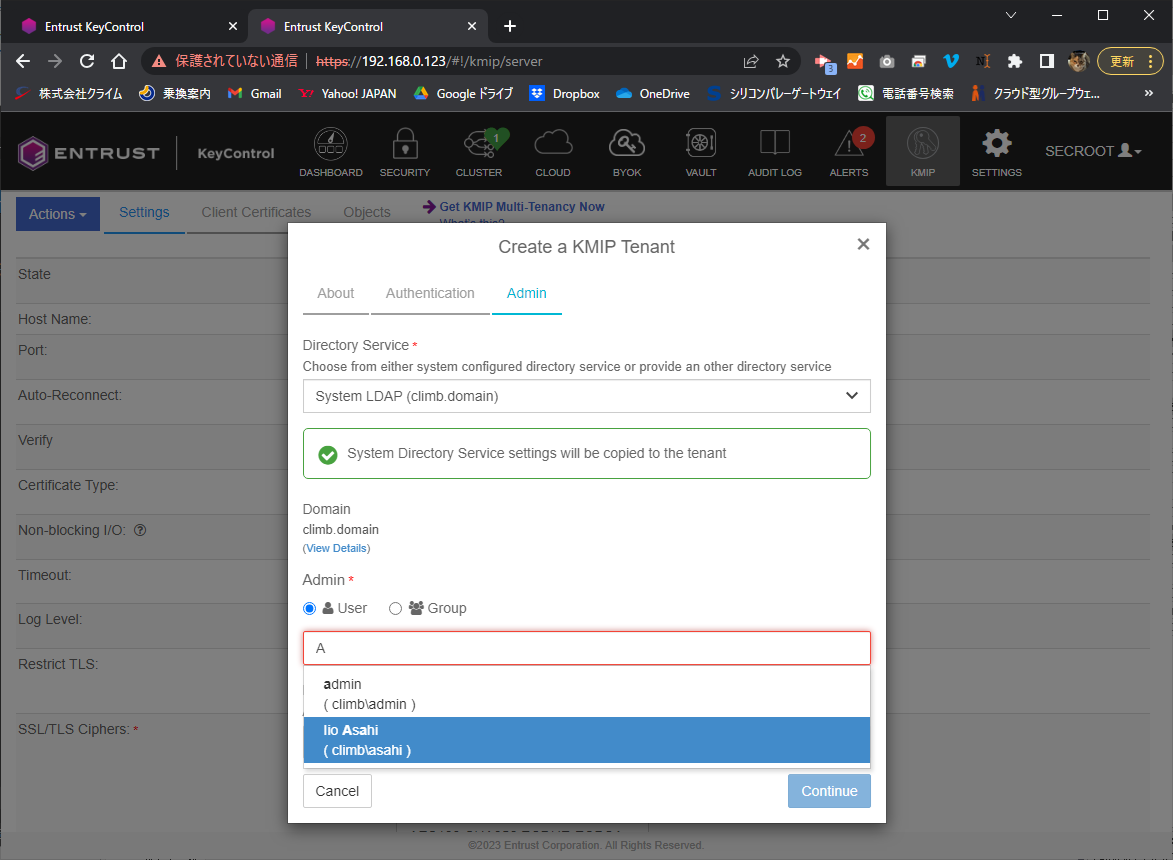Open the OneDrive bookmark
This screenshot has width=1173, height=860.
652,93
